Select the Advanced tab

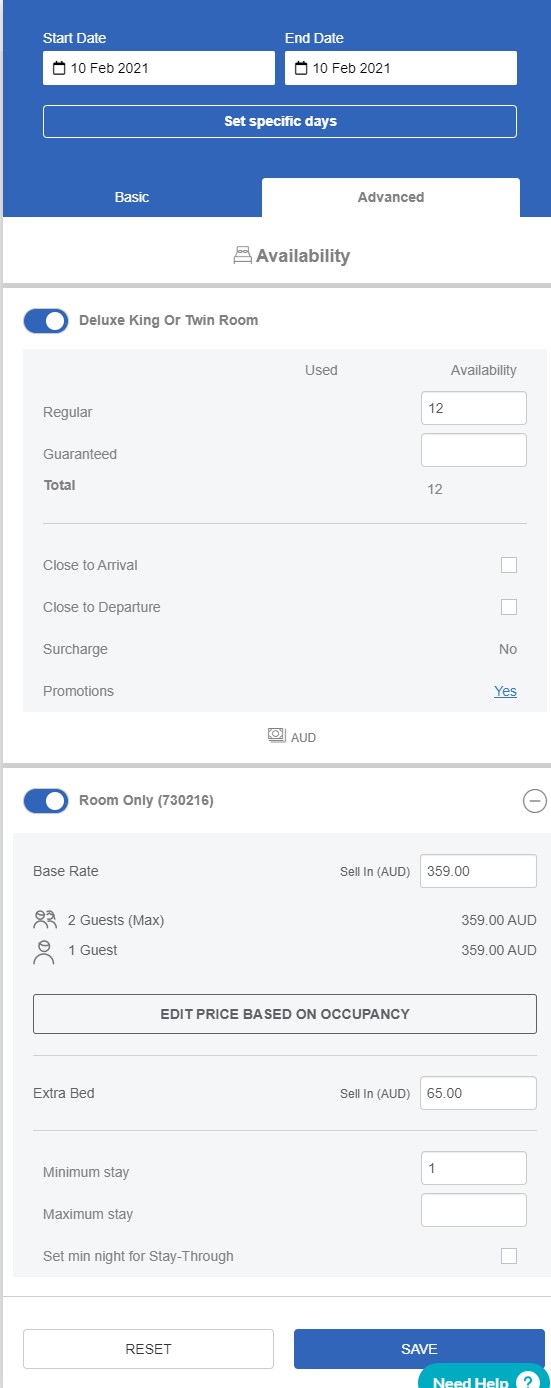[391, 197]
